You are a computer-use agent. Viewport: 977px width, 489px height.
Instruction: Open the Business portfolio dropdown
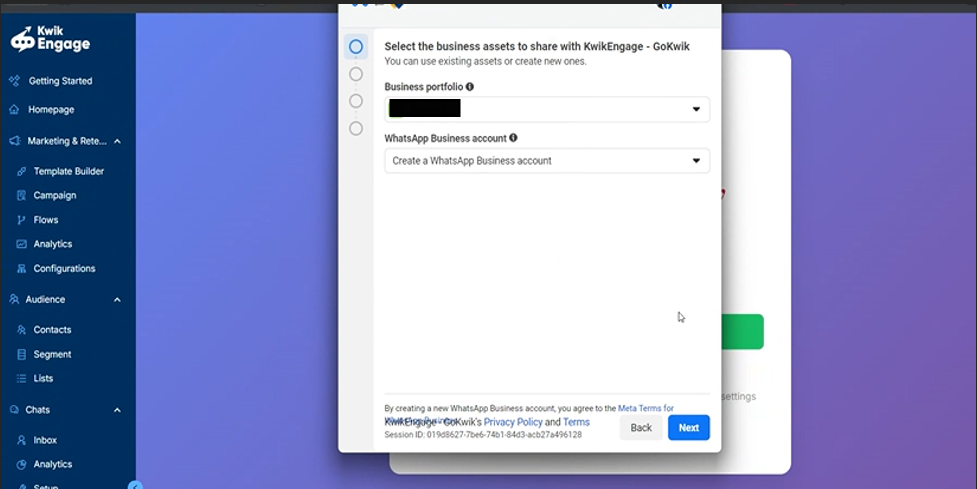click(x=547, y=110)
